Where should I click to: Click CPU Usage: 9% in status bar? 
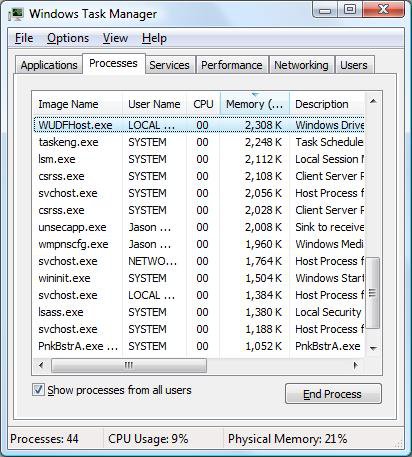click(x=148, y=439)
